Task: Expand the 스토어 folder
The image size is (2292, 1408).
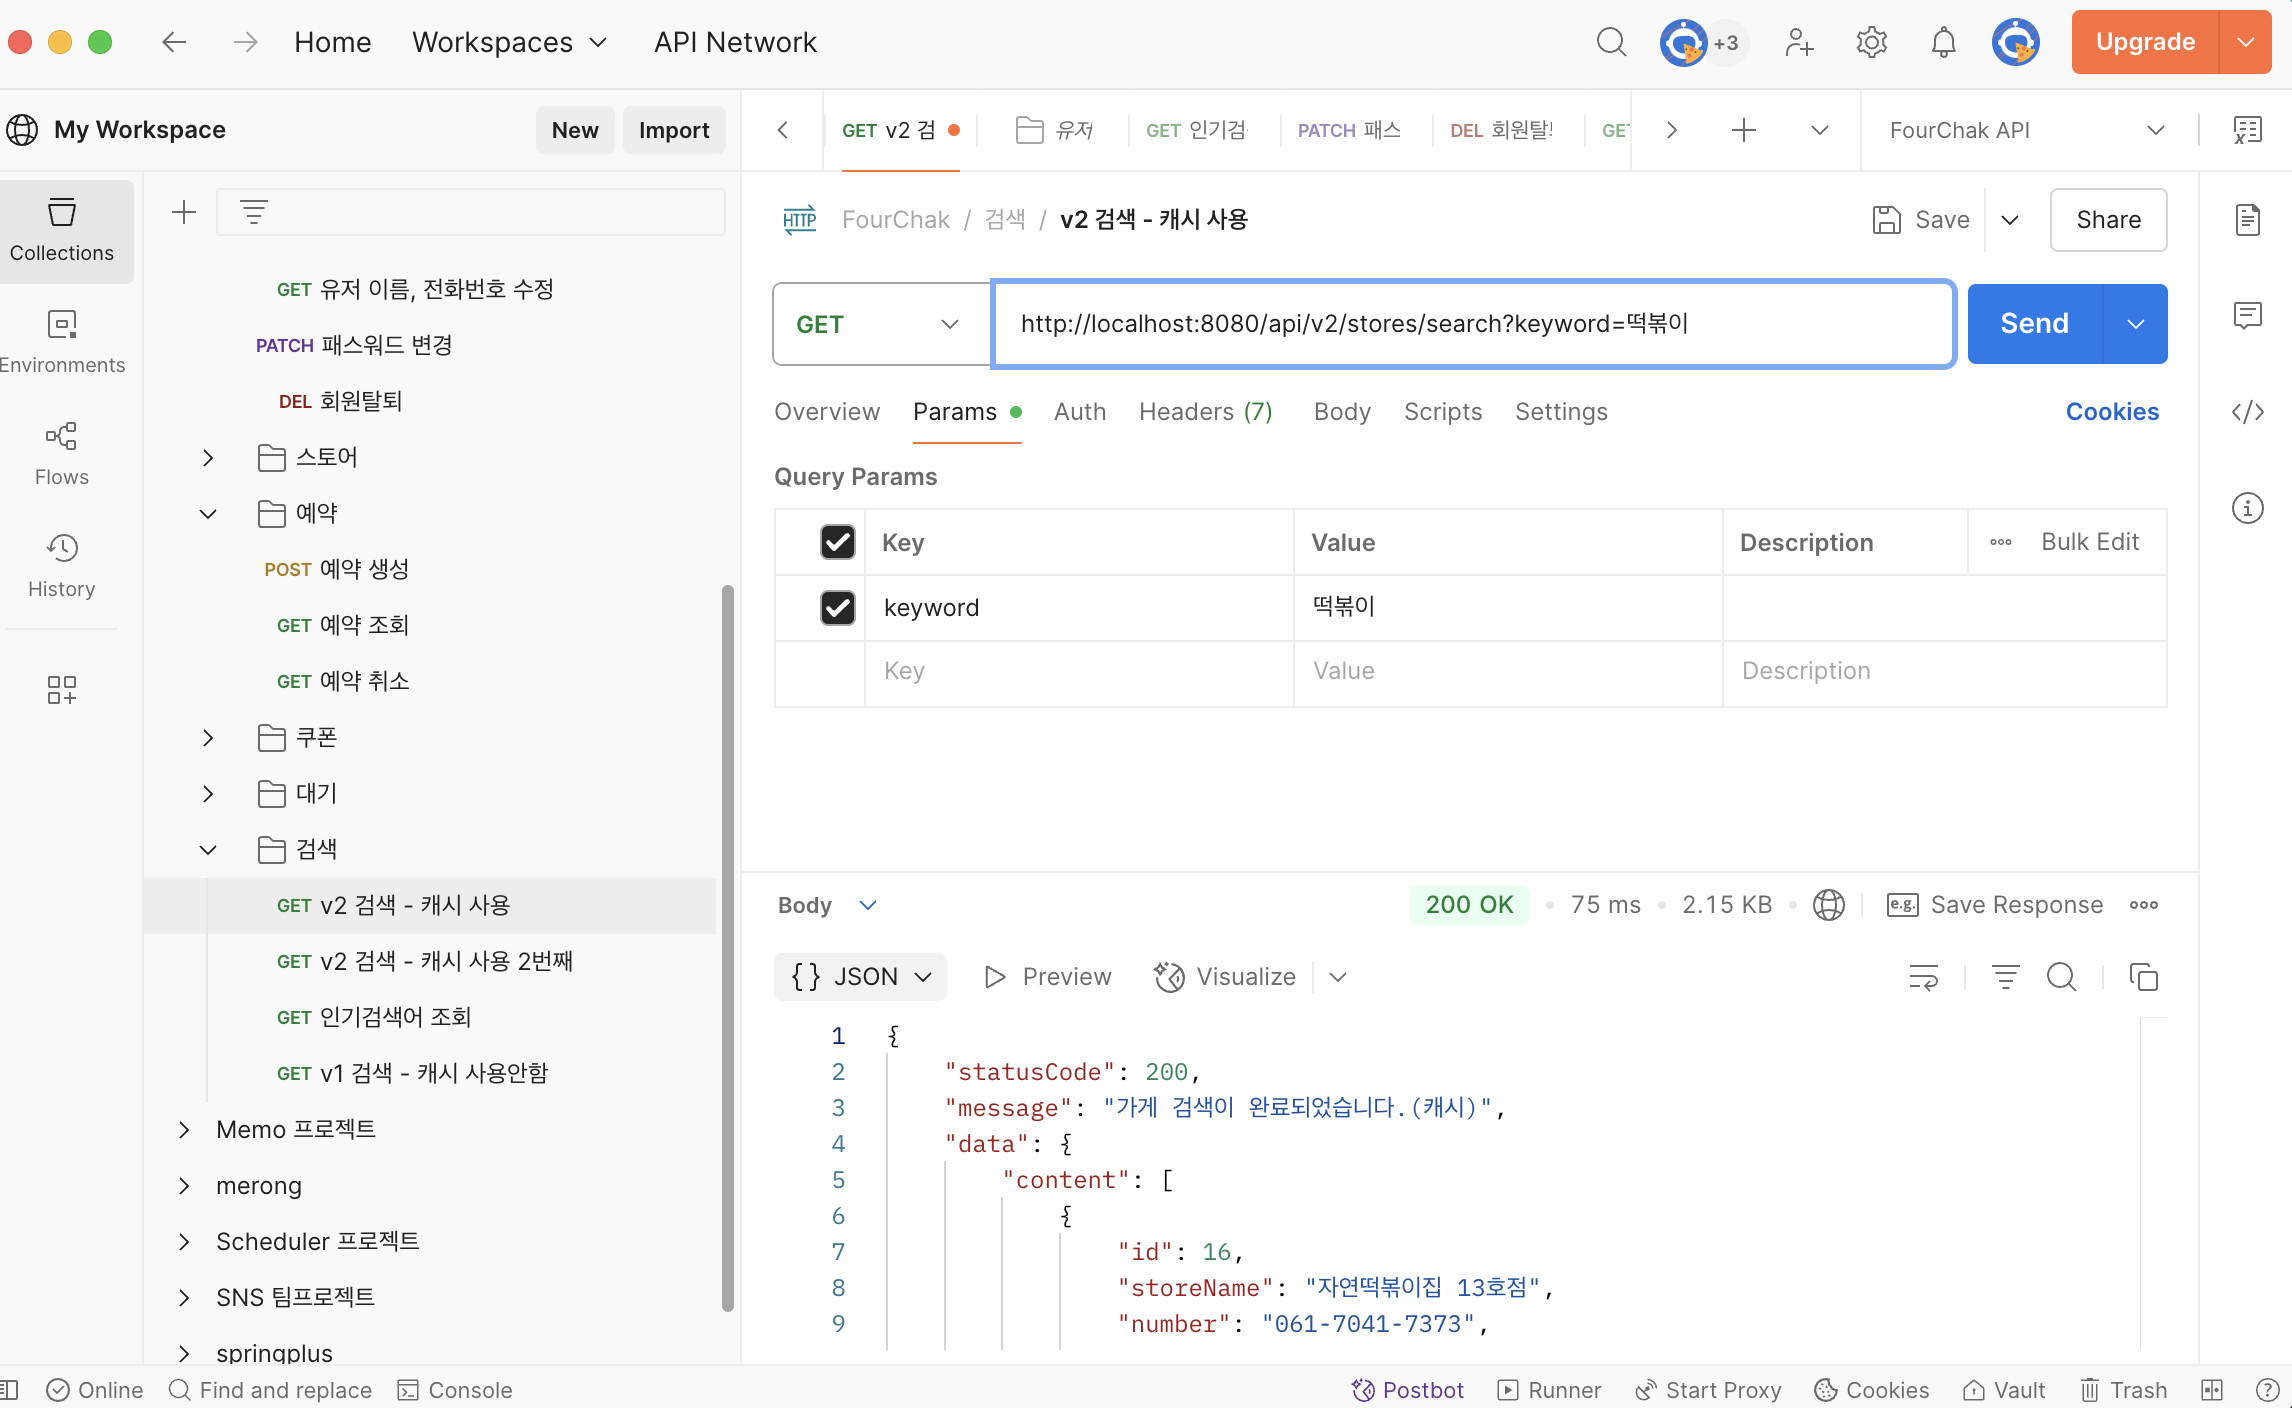Action: click(x=208, y=457)
